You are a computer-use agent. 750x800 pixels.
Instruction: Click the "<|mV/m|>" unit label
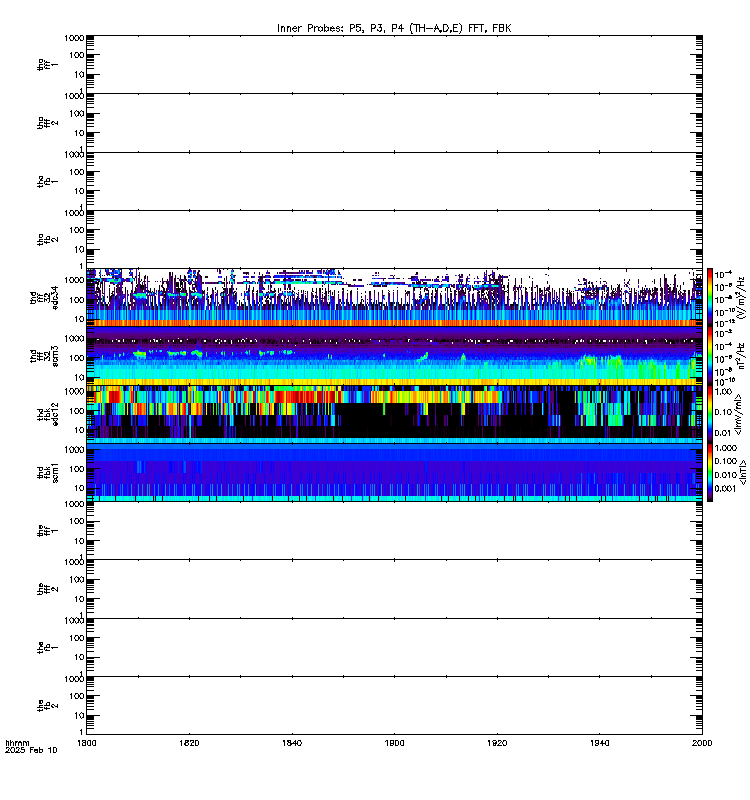737,414
